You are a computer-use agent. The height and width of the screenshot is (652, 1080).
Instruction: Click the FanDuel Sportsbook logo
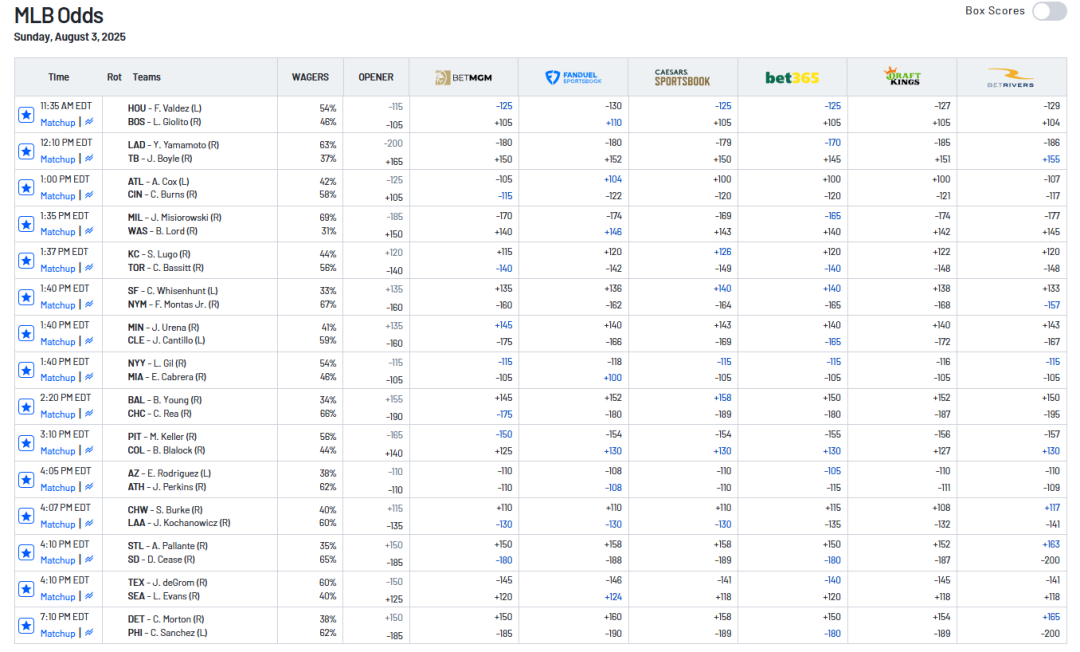573,78
